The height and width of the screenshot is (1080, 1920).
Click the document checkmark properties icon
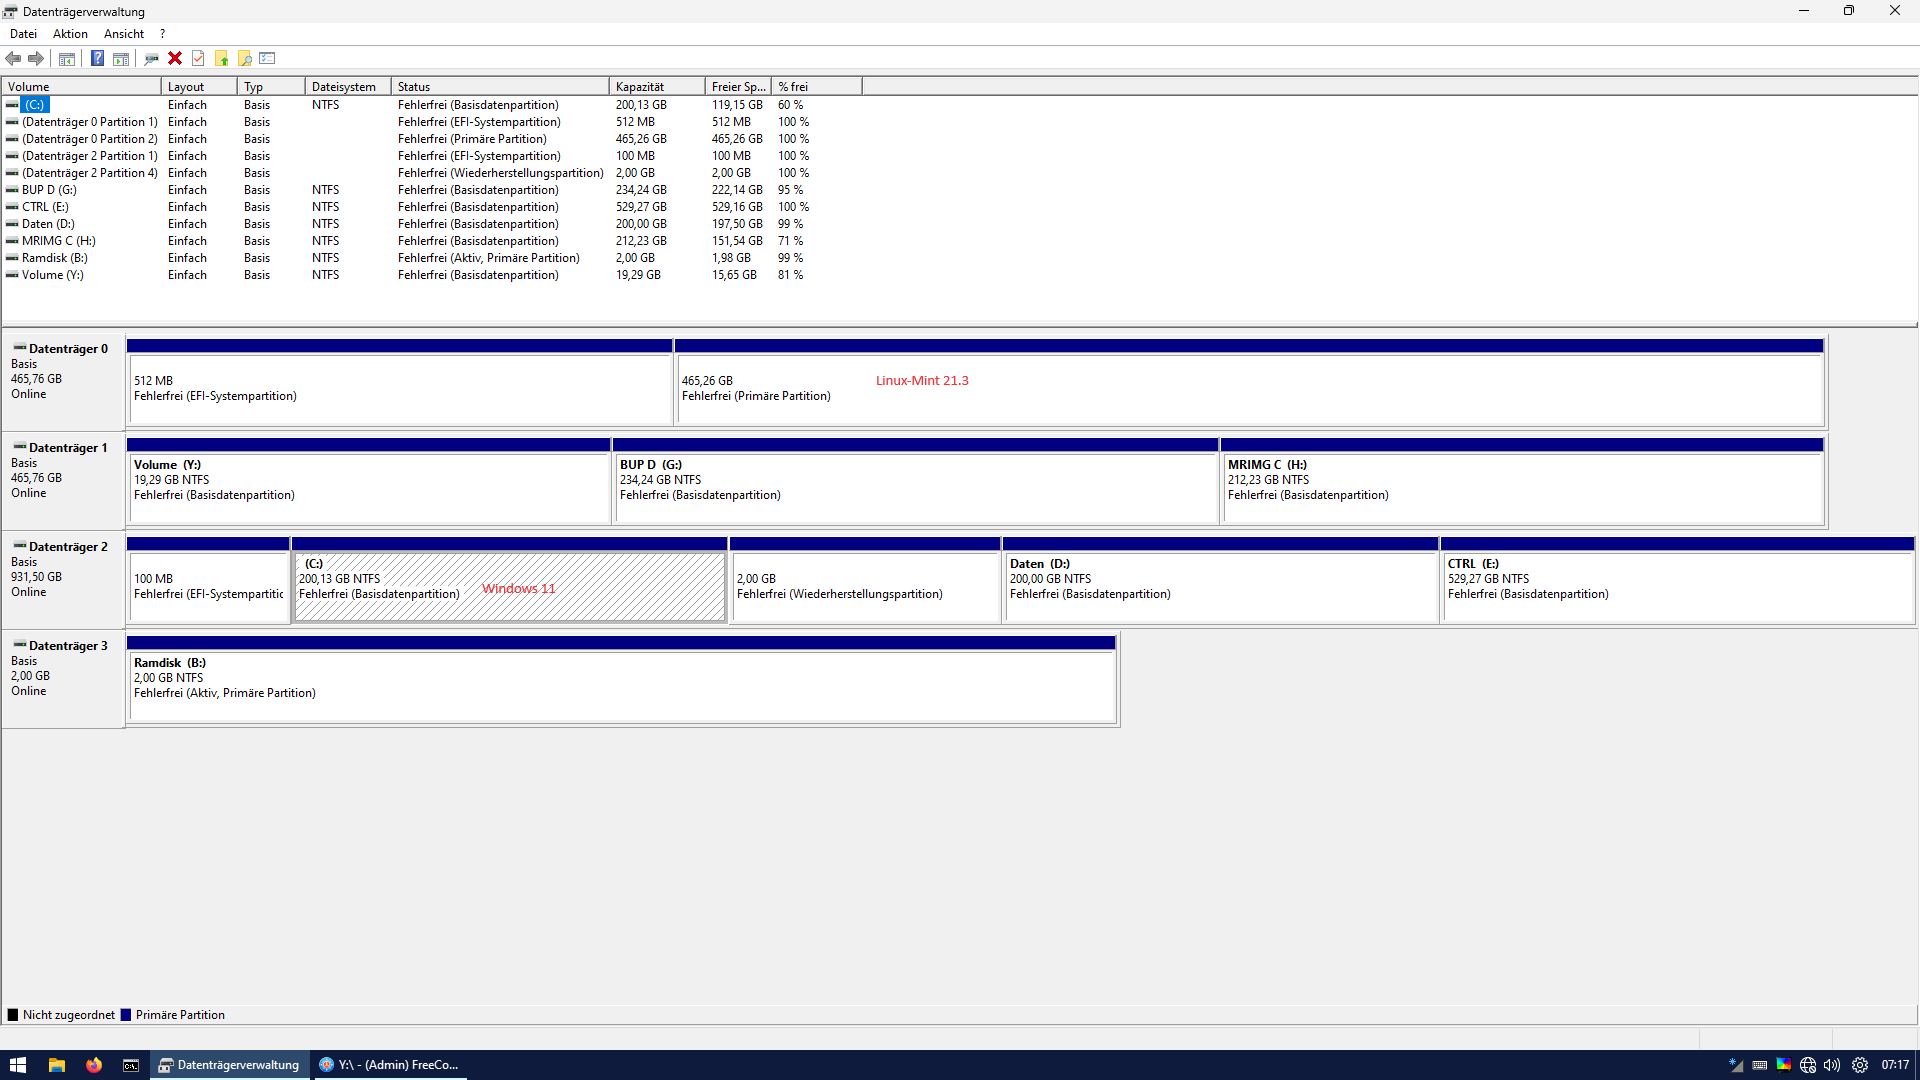pos(198,58)
